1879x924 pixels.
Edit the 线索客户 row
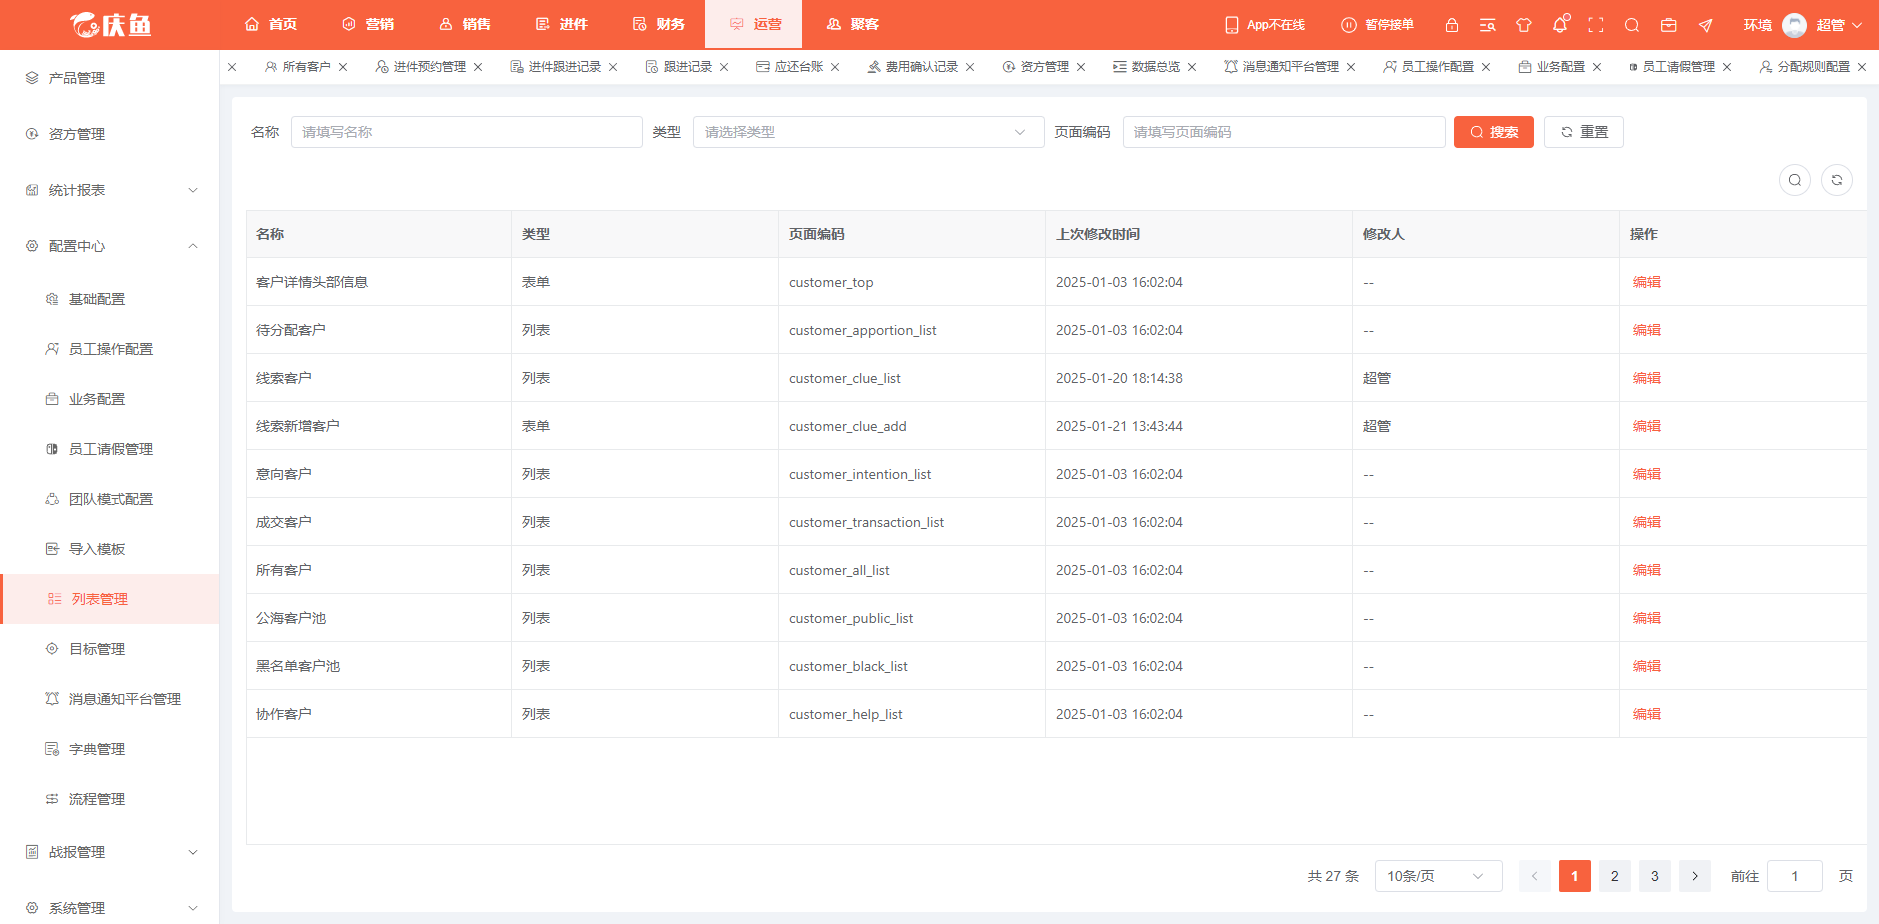1647,378
